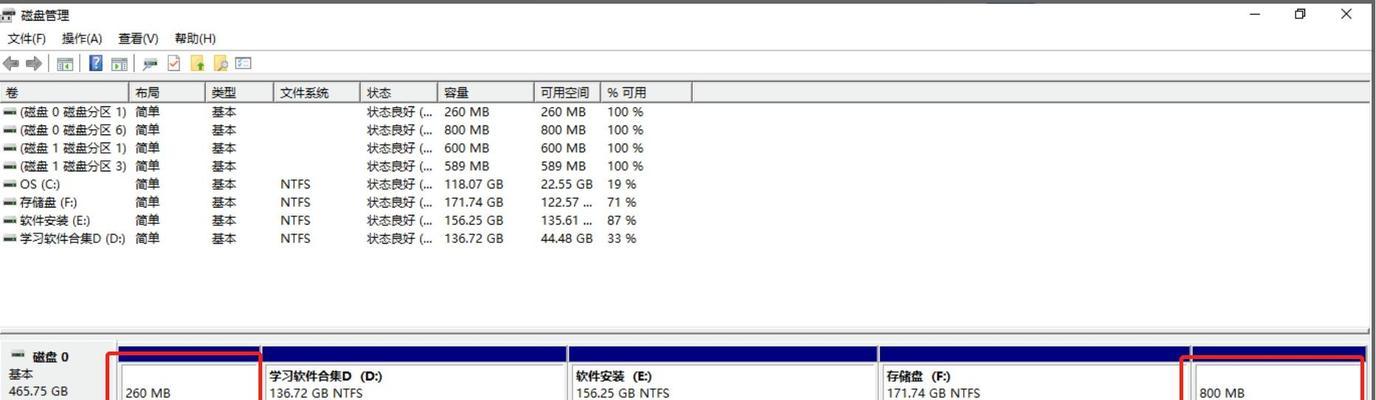Select the OS (C:) volume name
1376x400 pixels.
40,184
